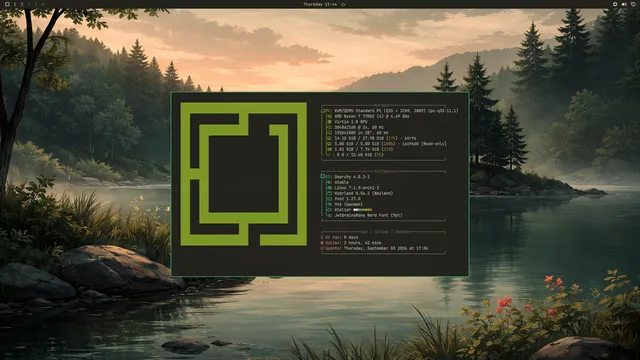Click the terminal icon beside foot 1.27.0
Screen dimensions: 640x360
point(330,199)
